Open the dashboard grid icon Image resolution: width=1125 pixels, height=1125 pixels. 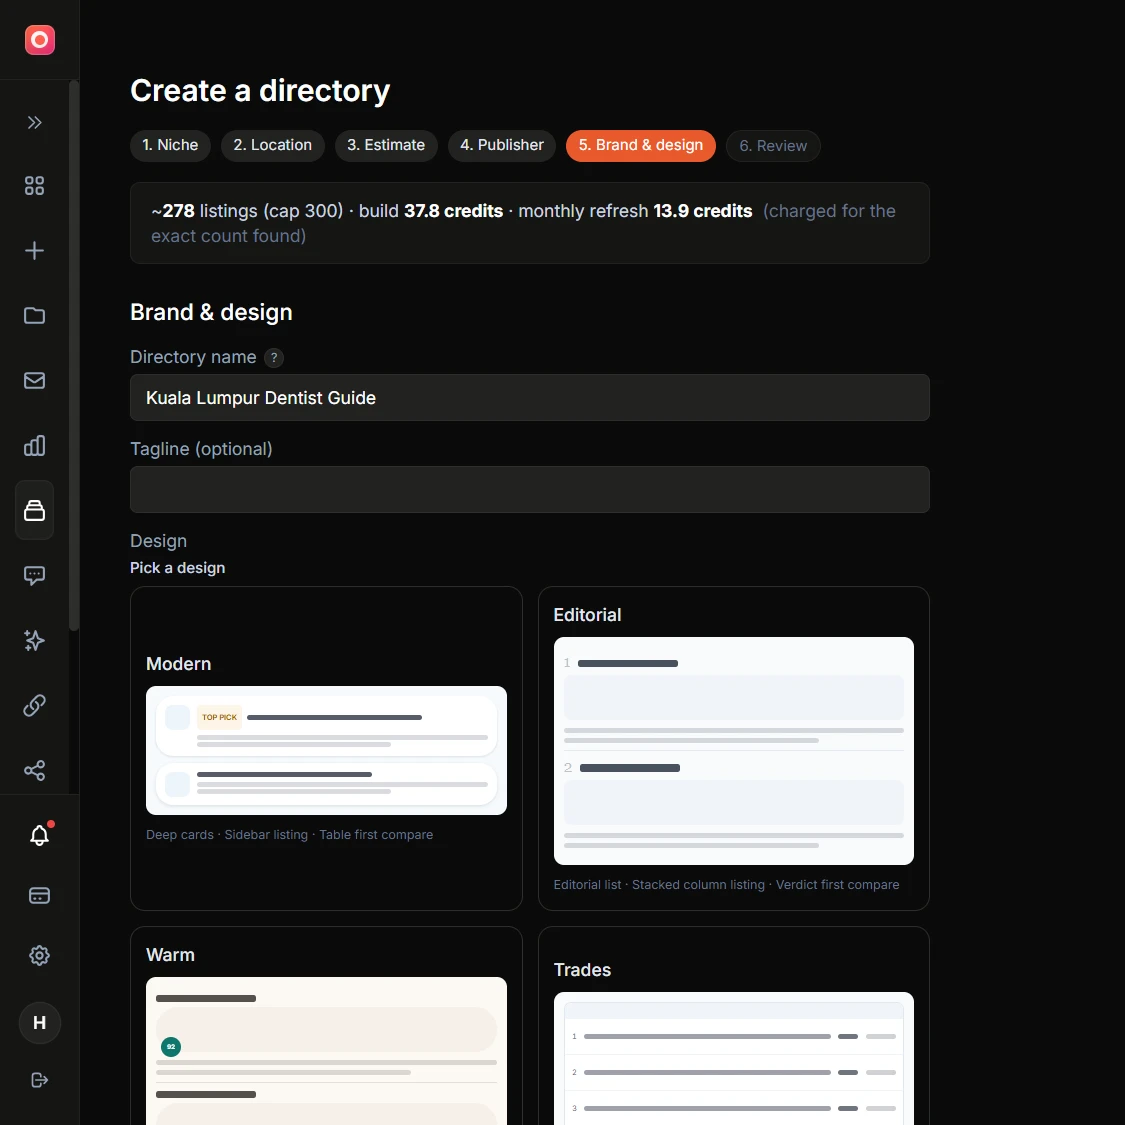click(34, 186)
